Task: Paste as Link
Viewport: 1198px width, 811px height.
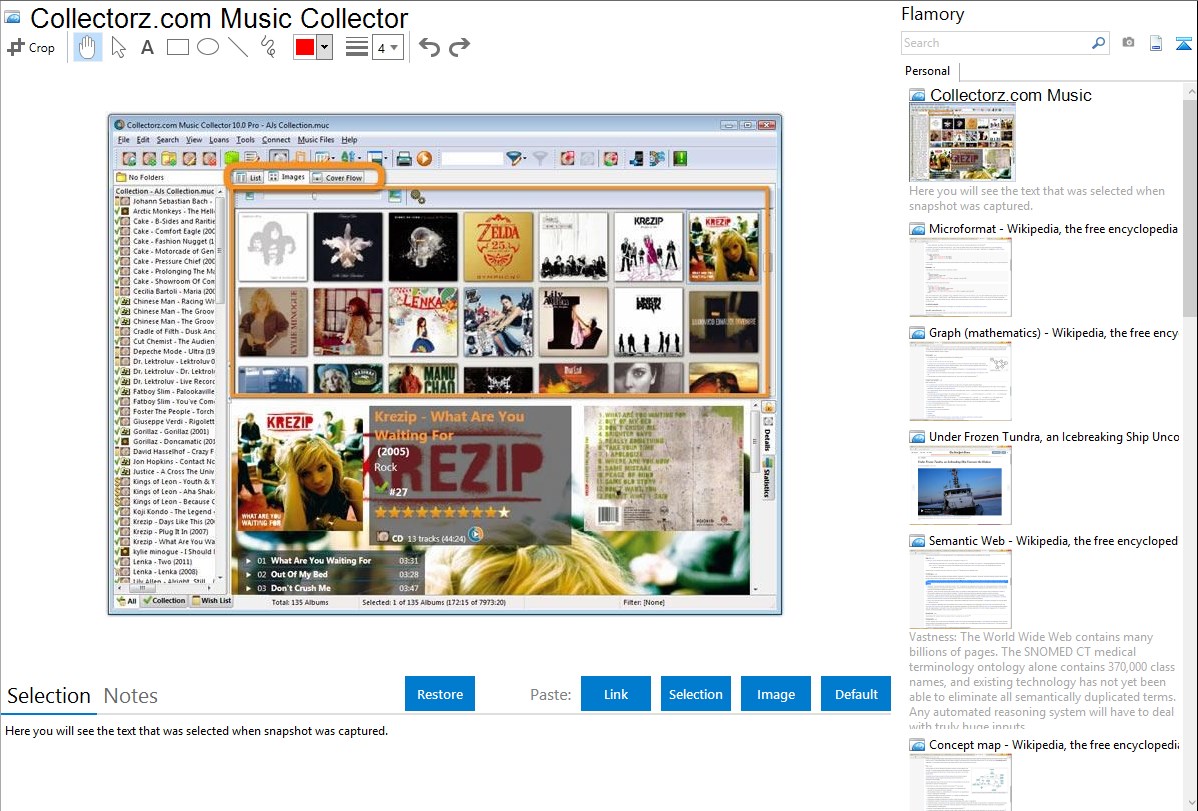Action: [616, 694]
